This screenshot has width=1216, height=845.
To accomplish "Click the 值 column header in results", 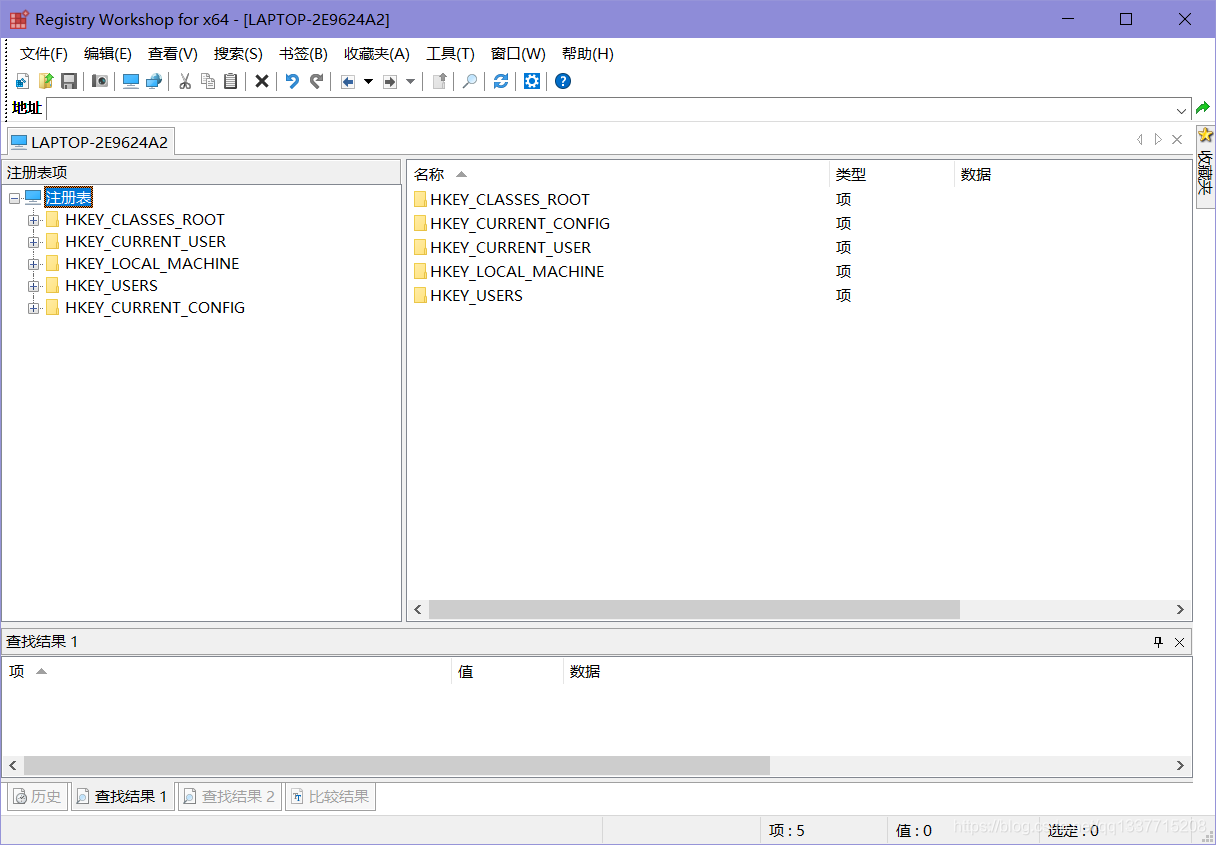I will click(x=507, y=672).
